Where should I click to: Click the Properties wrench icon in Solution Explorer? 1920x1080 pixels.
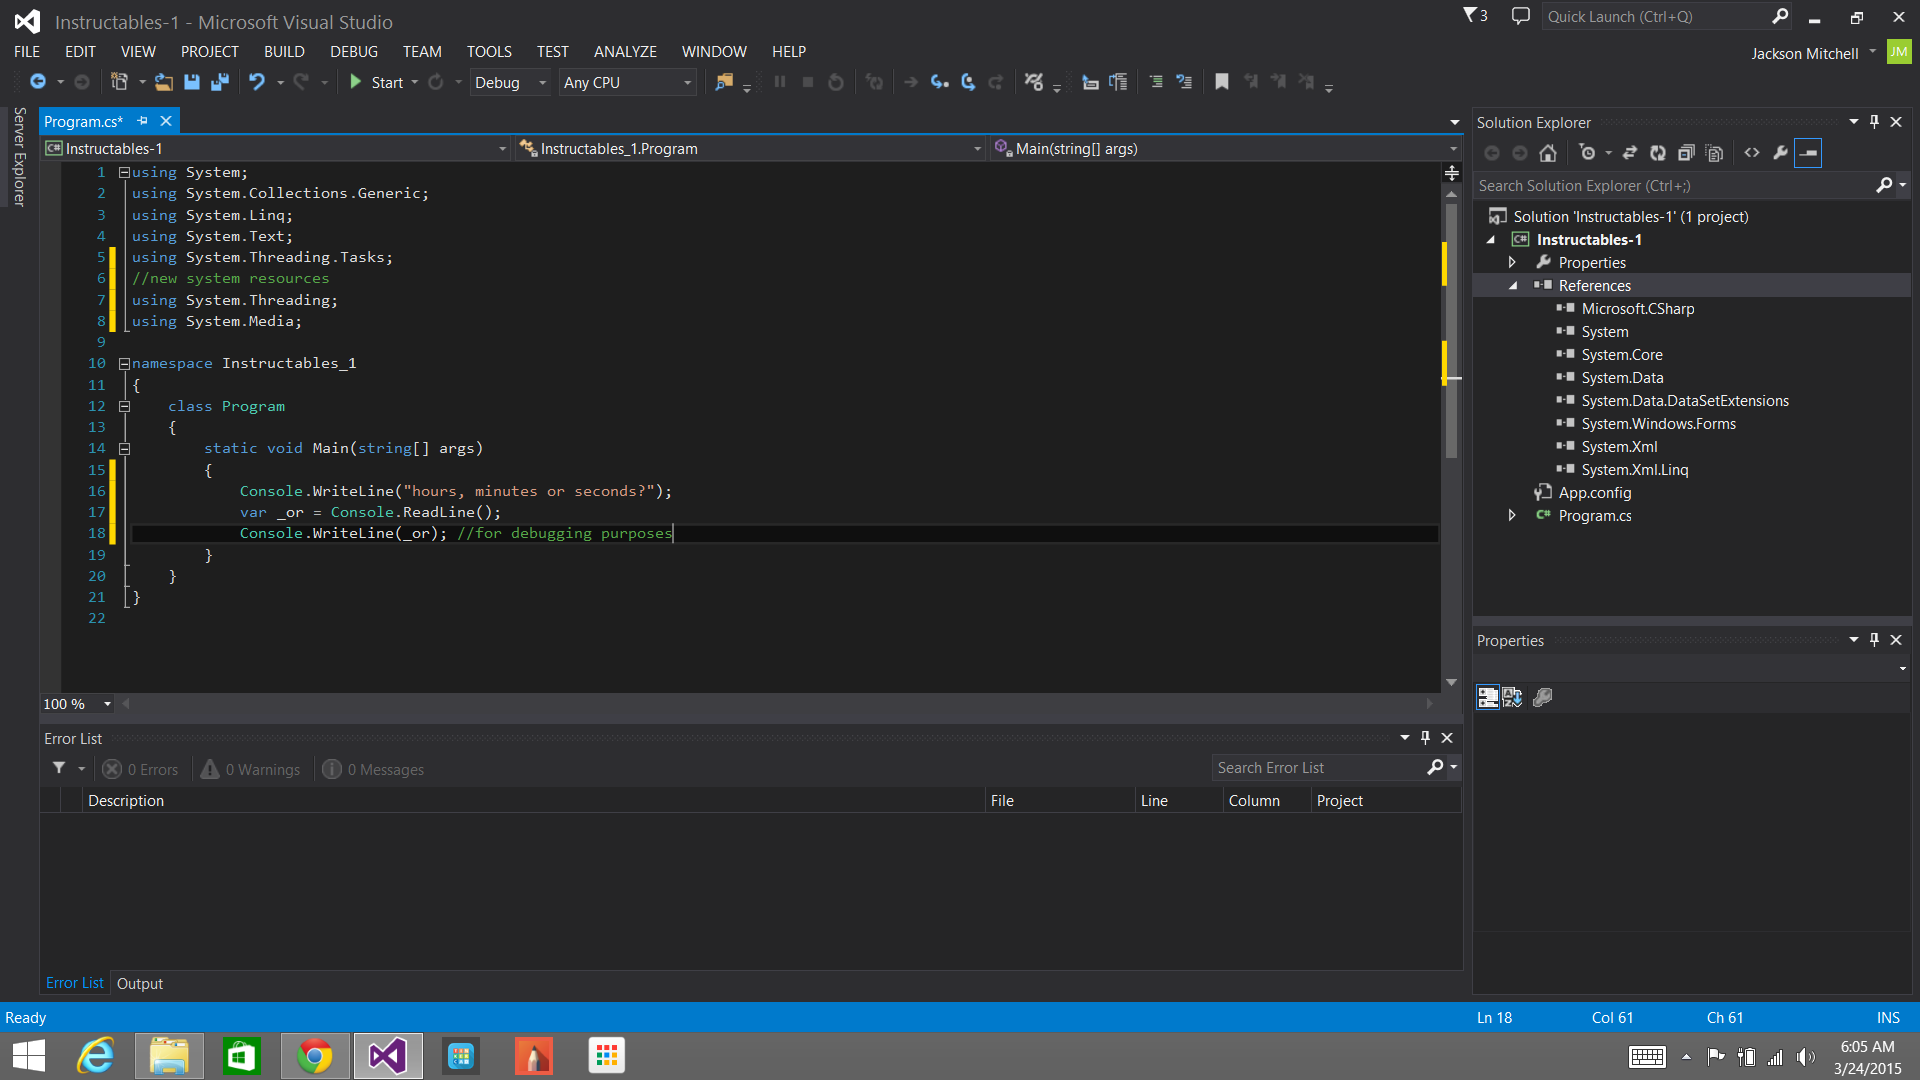coord(1780,153)
